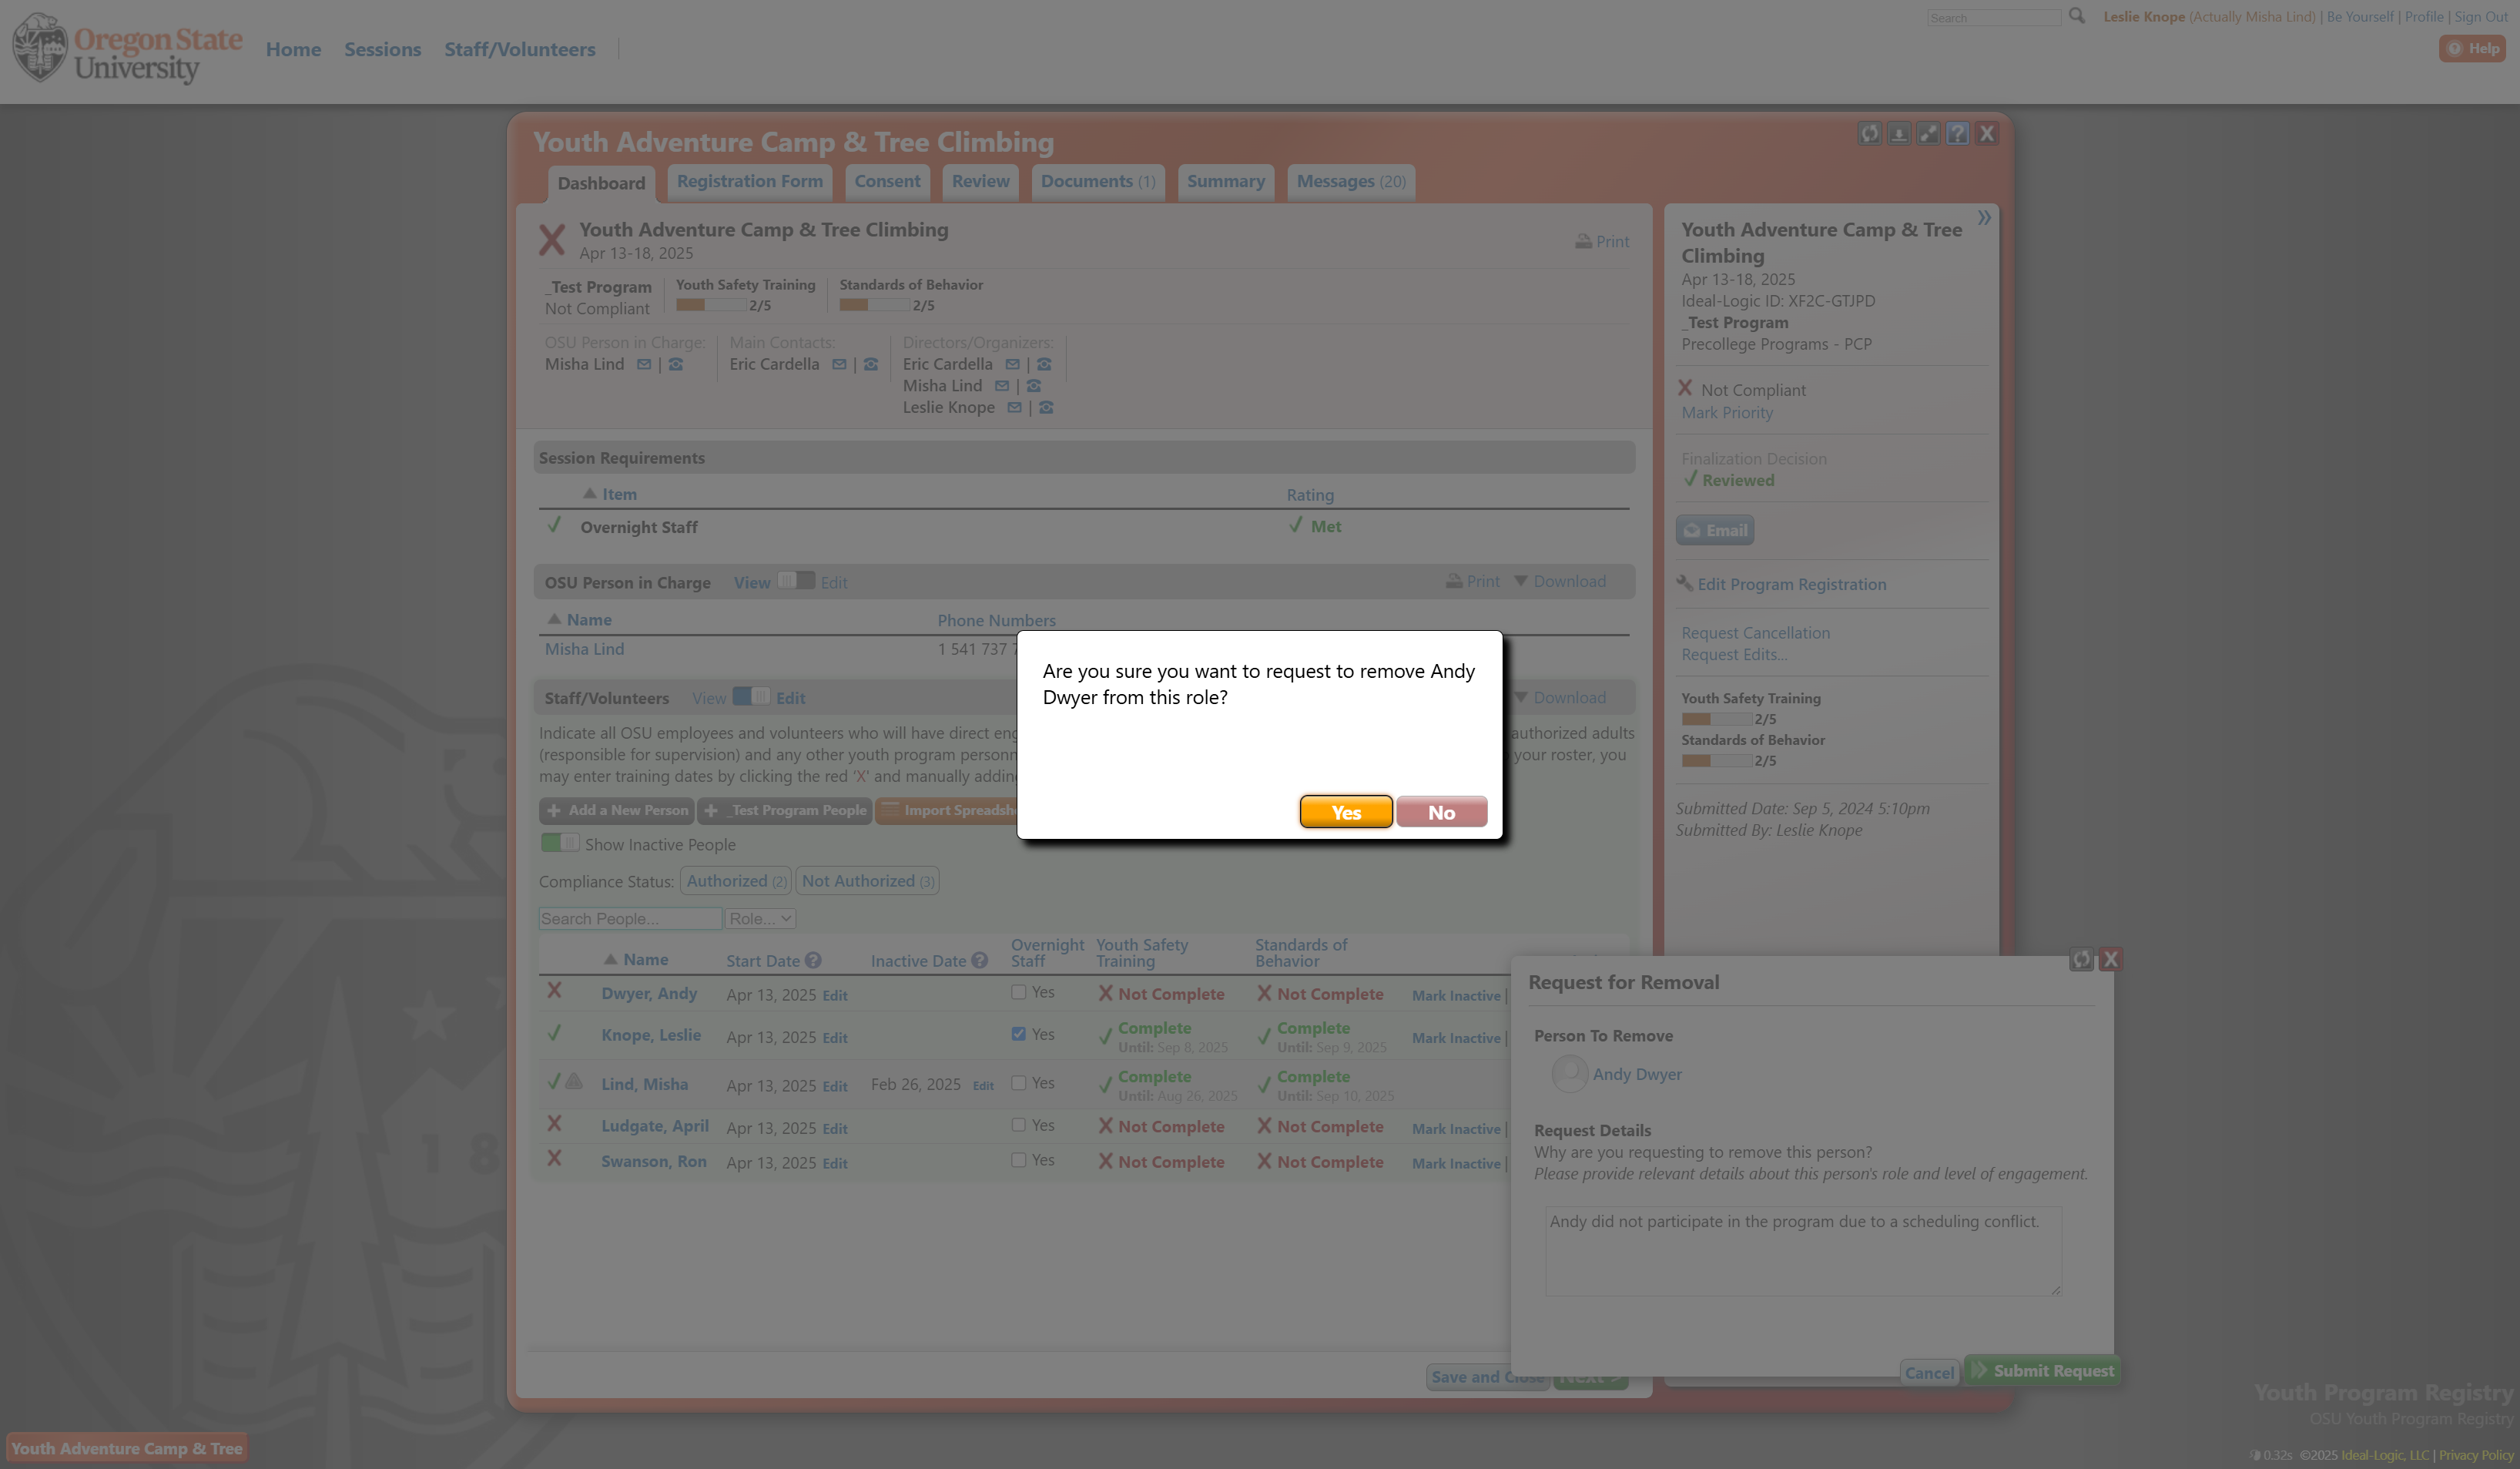The image size is (2520, 1469).
Task: Open Download dropdown in OSU Person in Charge
Action: (1560, 582)
